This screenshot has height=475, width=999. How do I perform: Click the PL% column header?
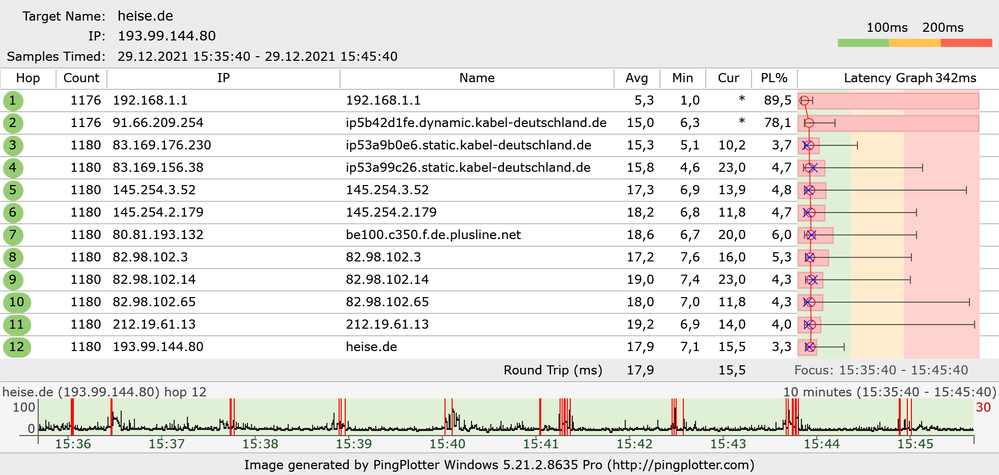[774, 78]
